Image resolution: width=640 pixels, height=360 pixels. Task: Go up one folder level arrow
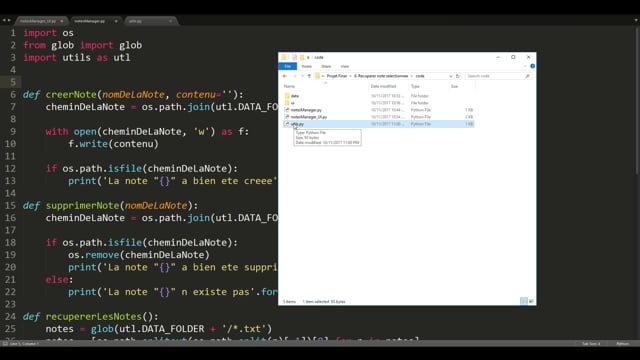tap(309, 76)
